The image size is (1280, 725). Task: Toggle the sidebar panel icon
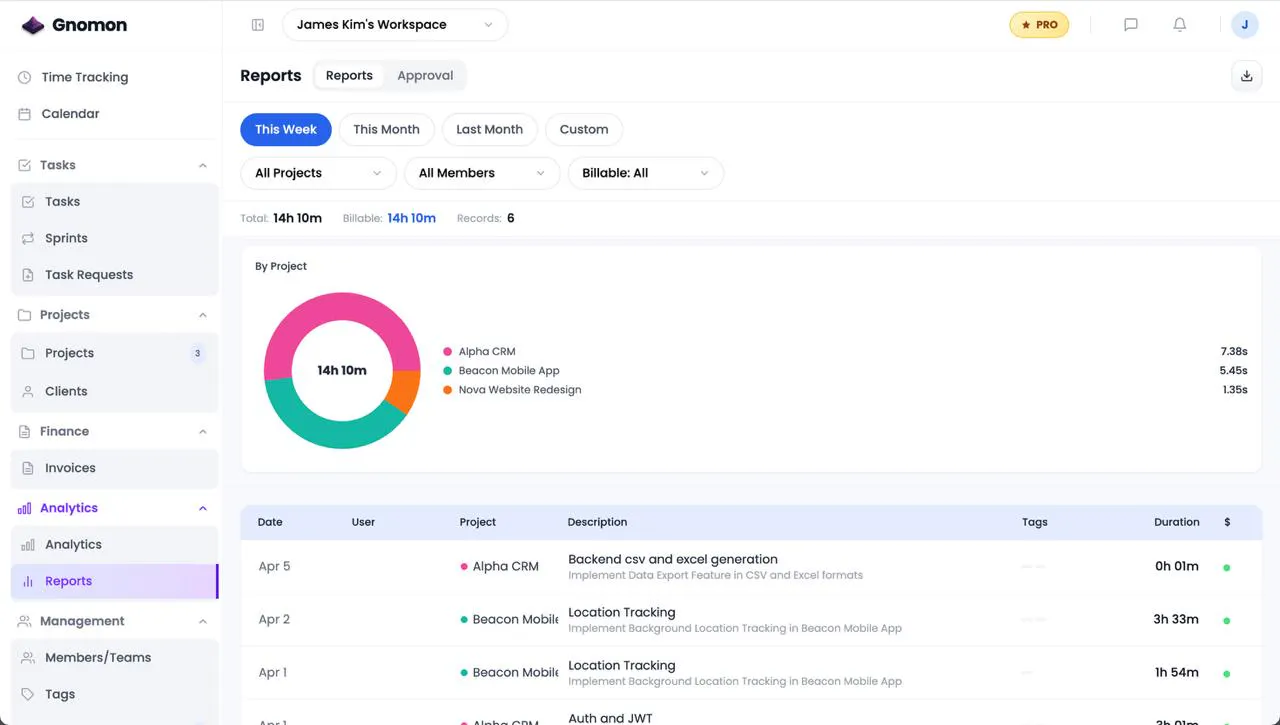pyautogui.click(x=258, y=25)
